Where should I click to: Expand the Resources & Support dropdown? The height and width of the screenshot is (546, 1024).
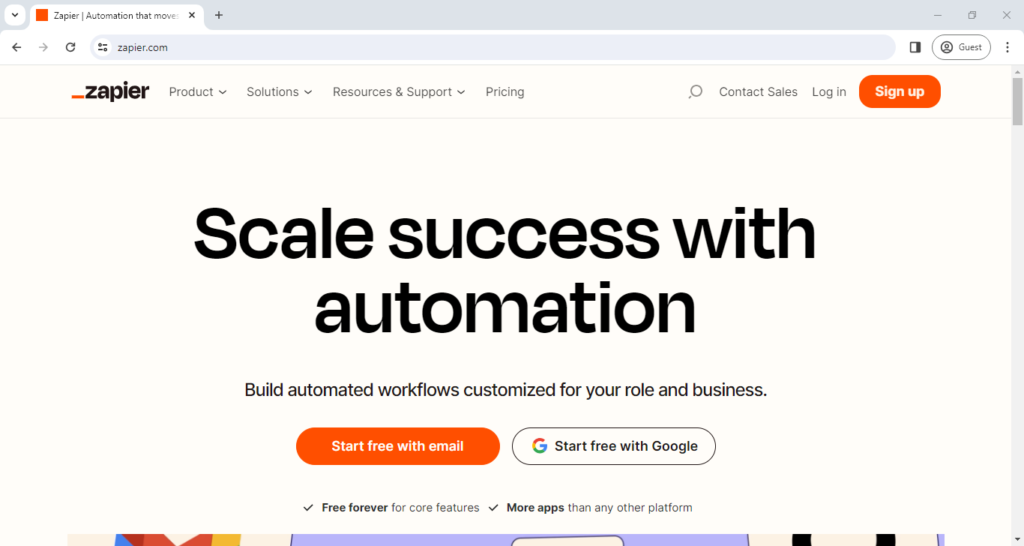[398, 92]
